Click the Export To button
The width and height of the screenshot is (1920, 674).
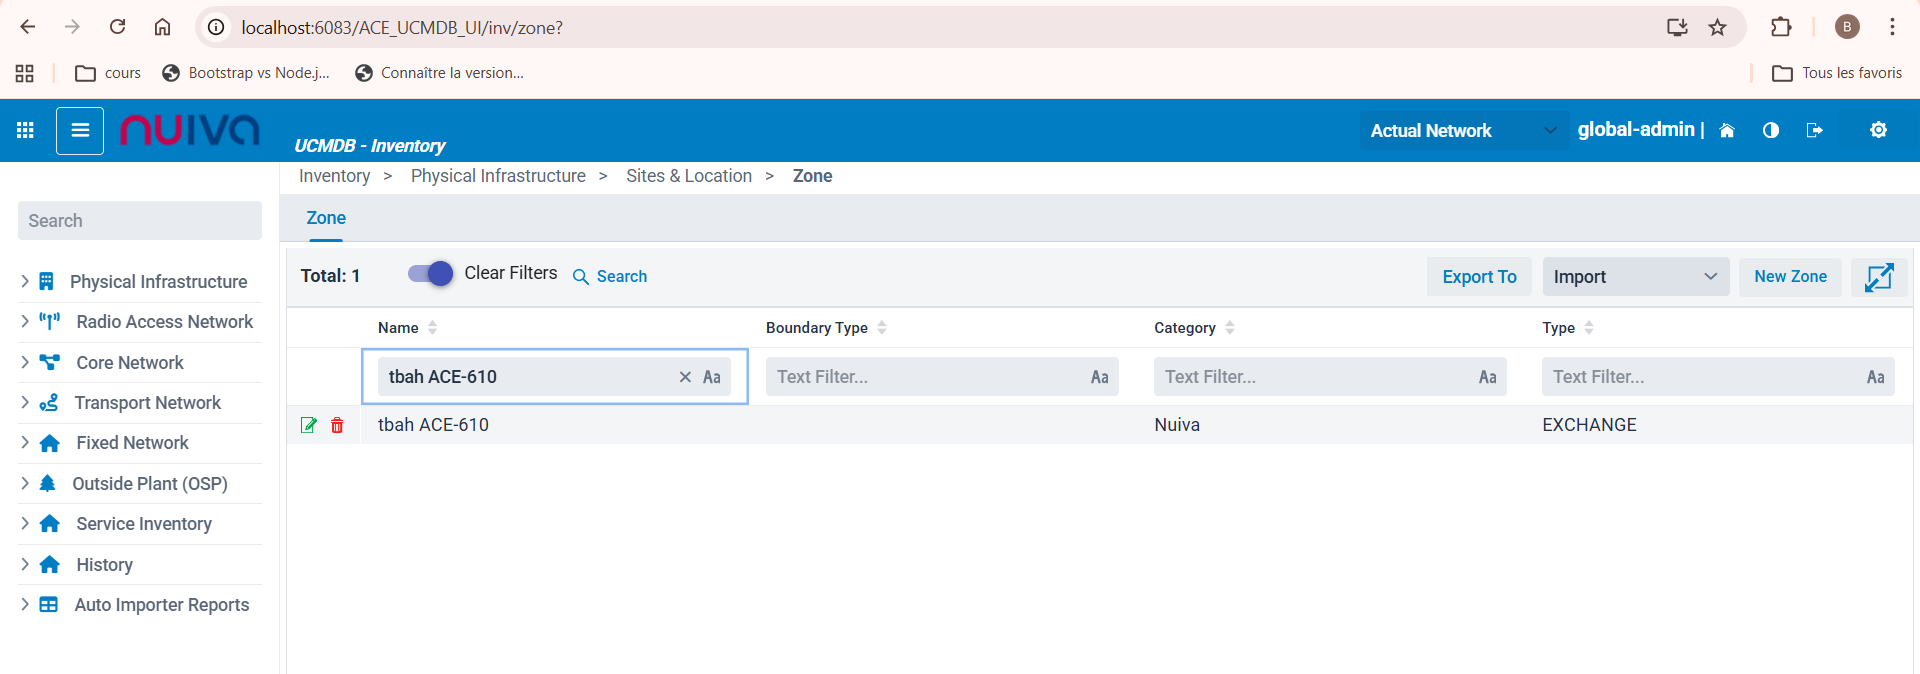click(1478, 277)
